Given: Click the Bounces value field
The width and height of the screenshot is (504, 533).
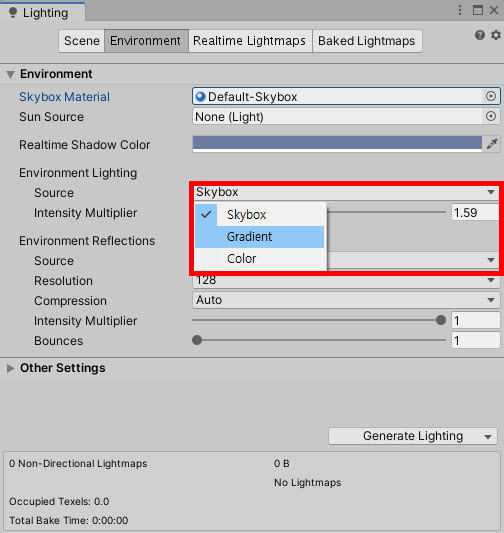Looking at the screenshot, I should (475, 341).
